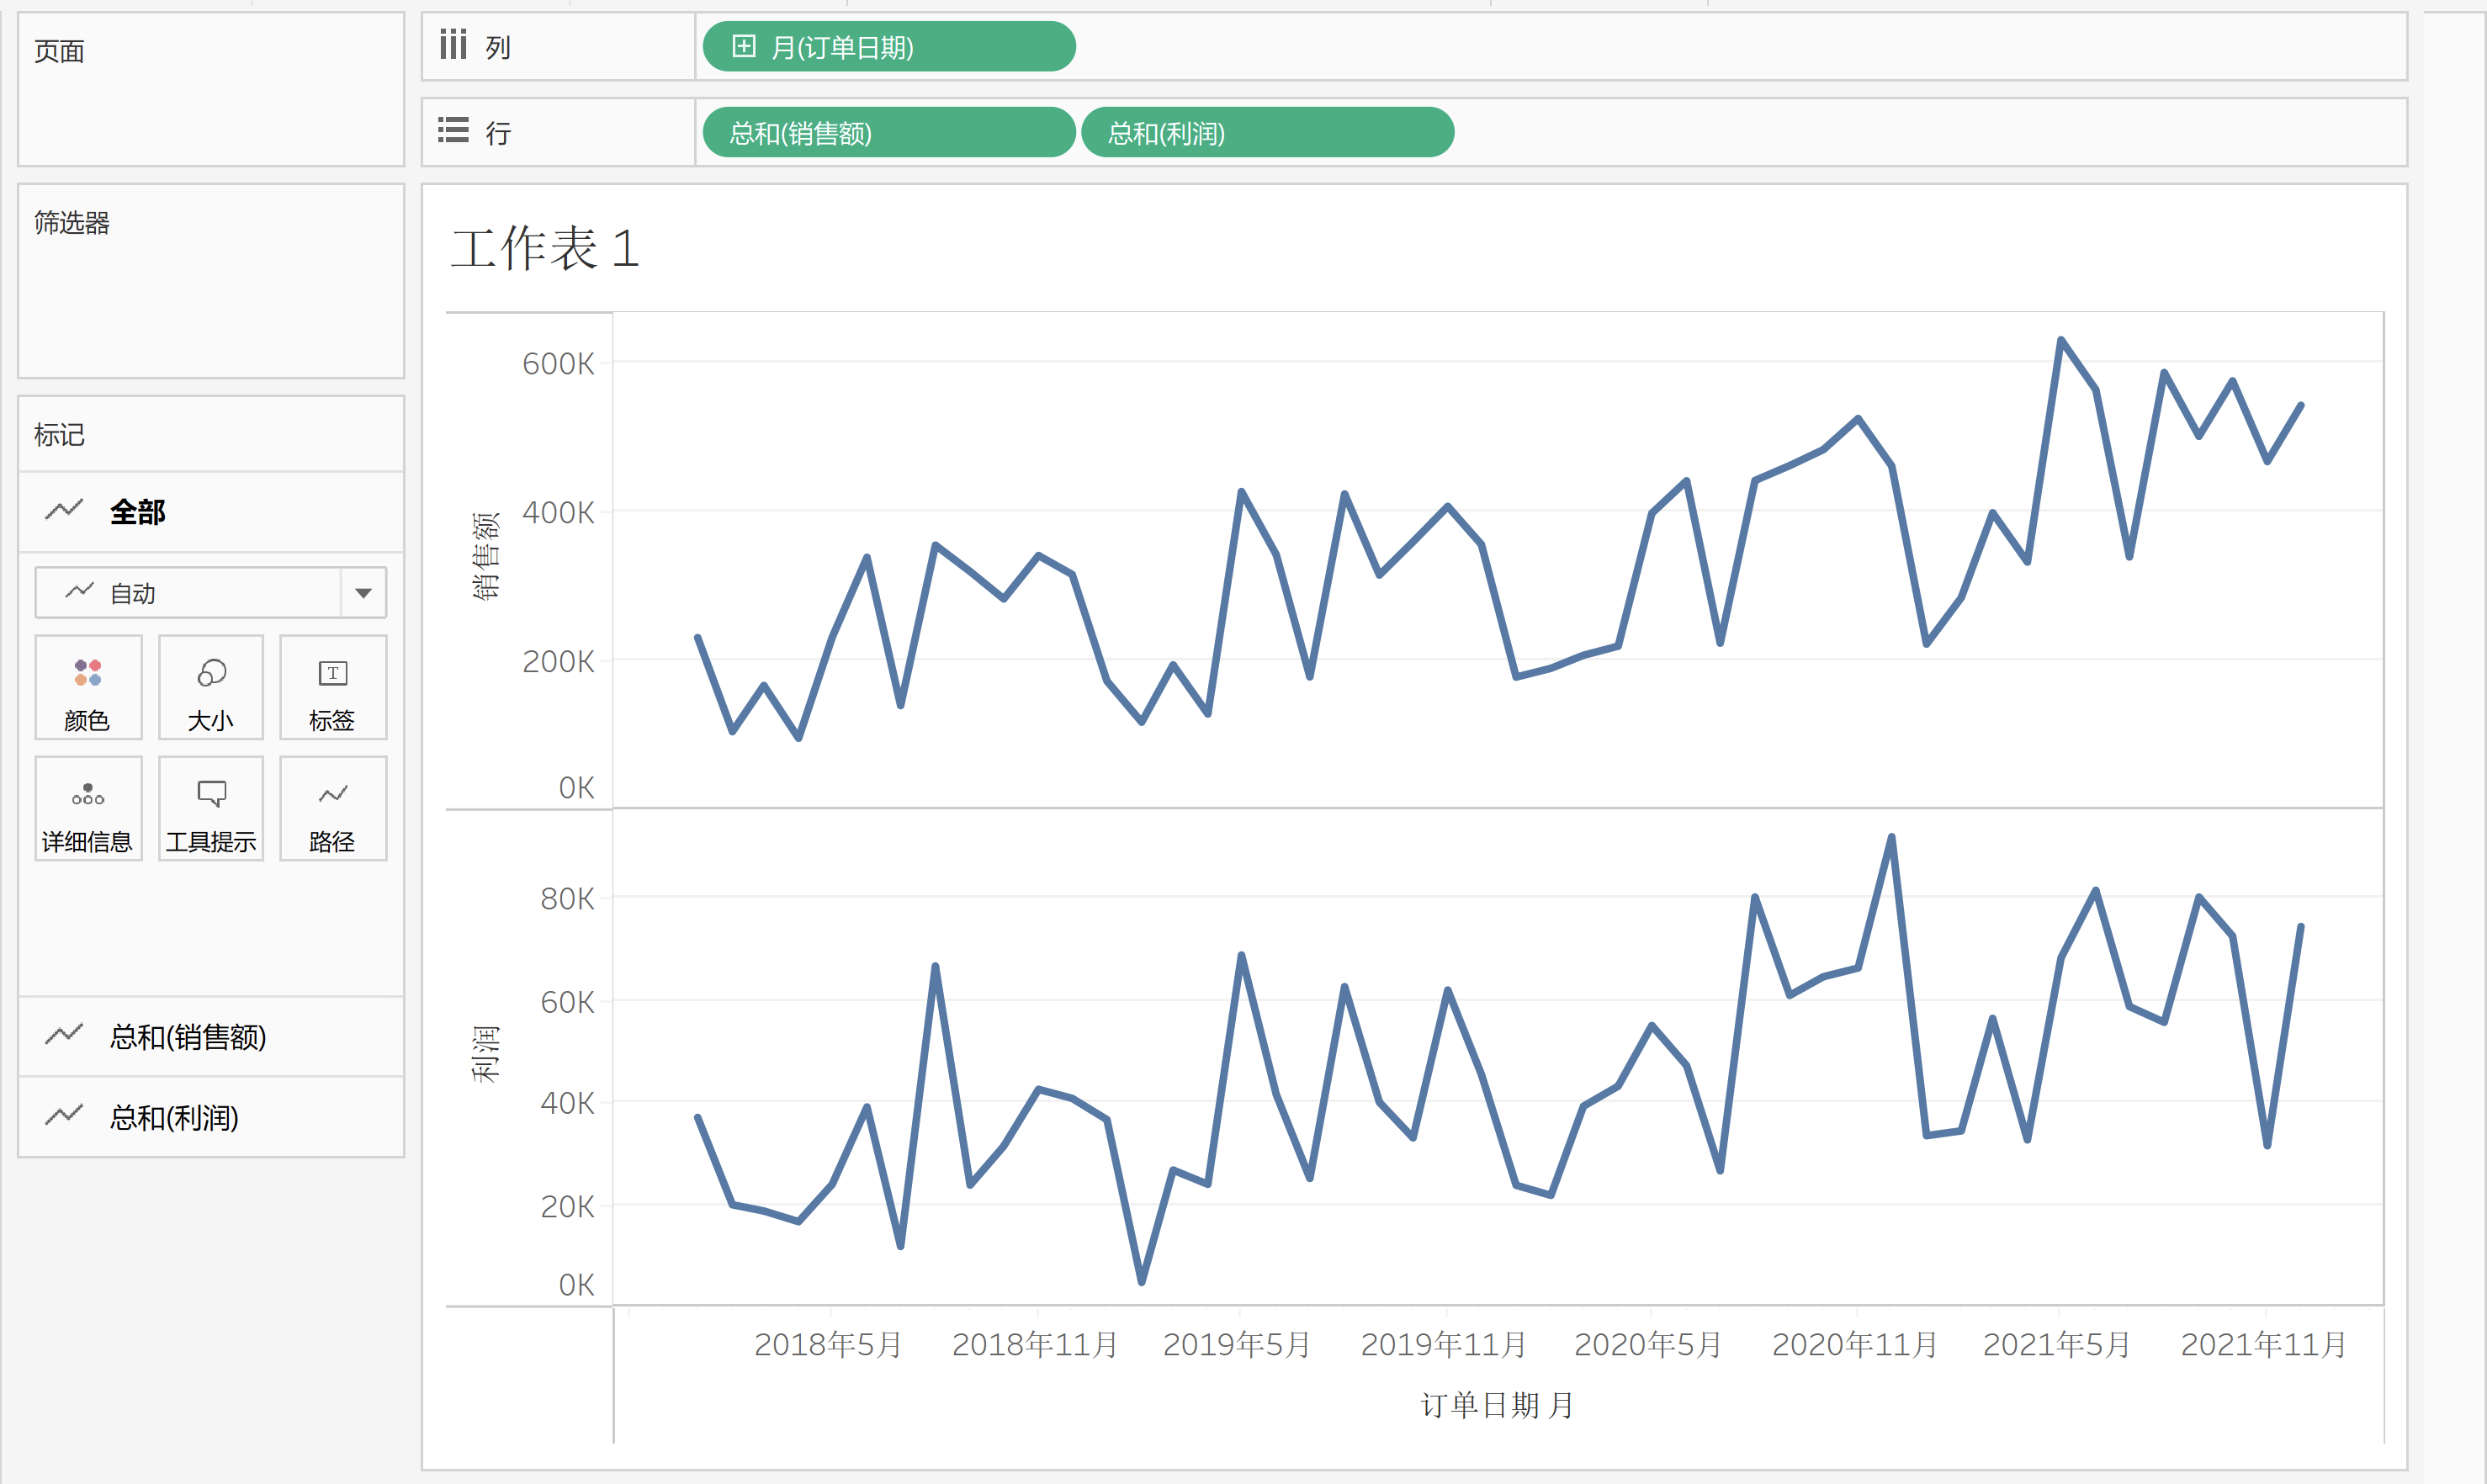
Task: Click the 利润 vertical axis title
Action: [485, 1054]
